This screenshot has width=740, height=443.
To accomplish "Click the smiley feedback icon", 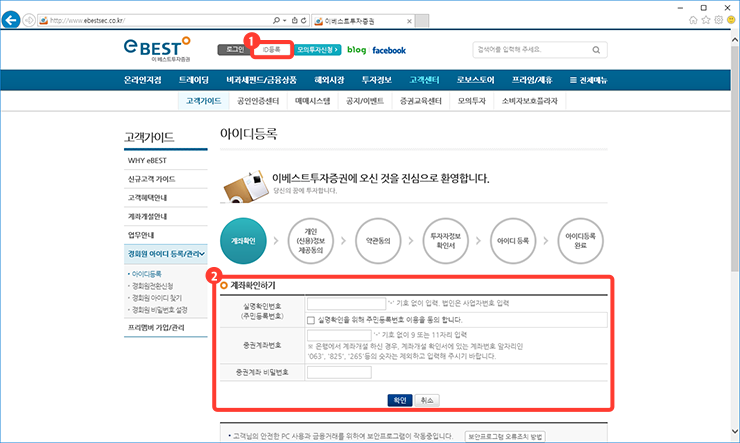I will 732,20.
